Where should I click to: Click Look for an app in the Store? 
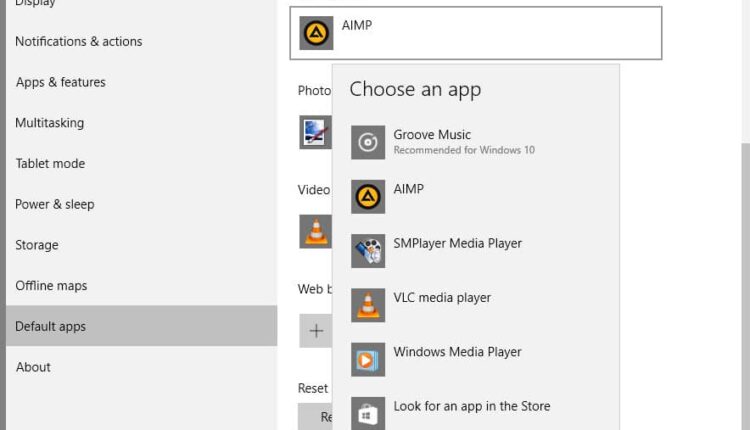(x=472, y=406)
